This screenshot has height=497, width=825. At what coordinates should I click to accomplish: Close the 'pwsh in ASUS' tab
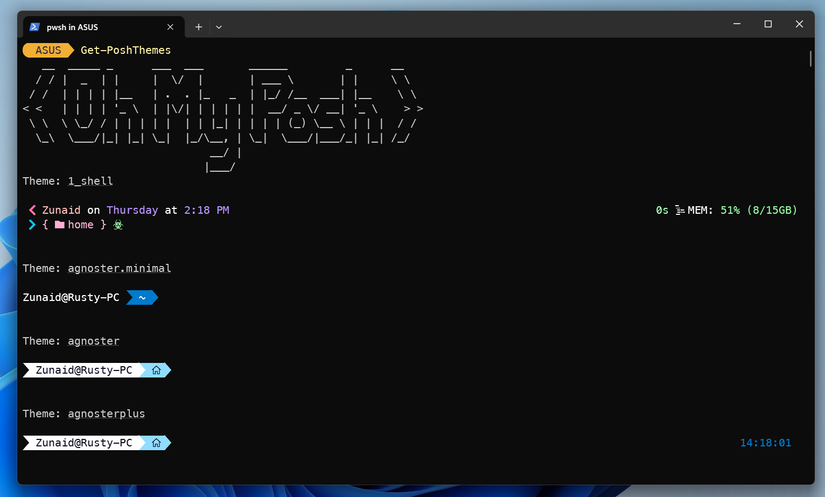coord(170,27)
